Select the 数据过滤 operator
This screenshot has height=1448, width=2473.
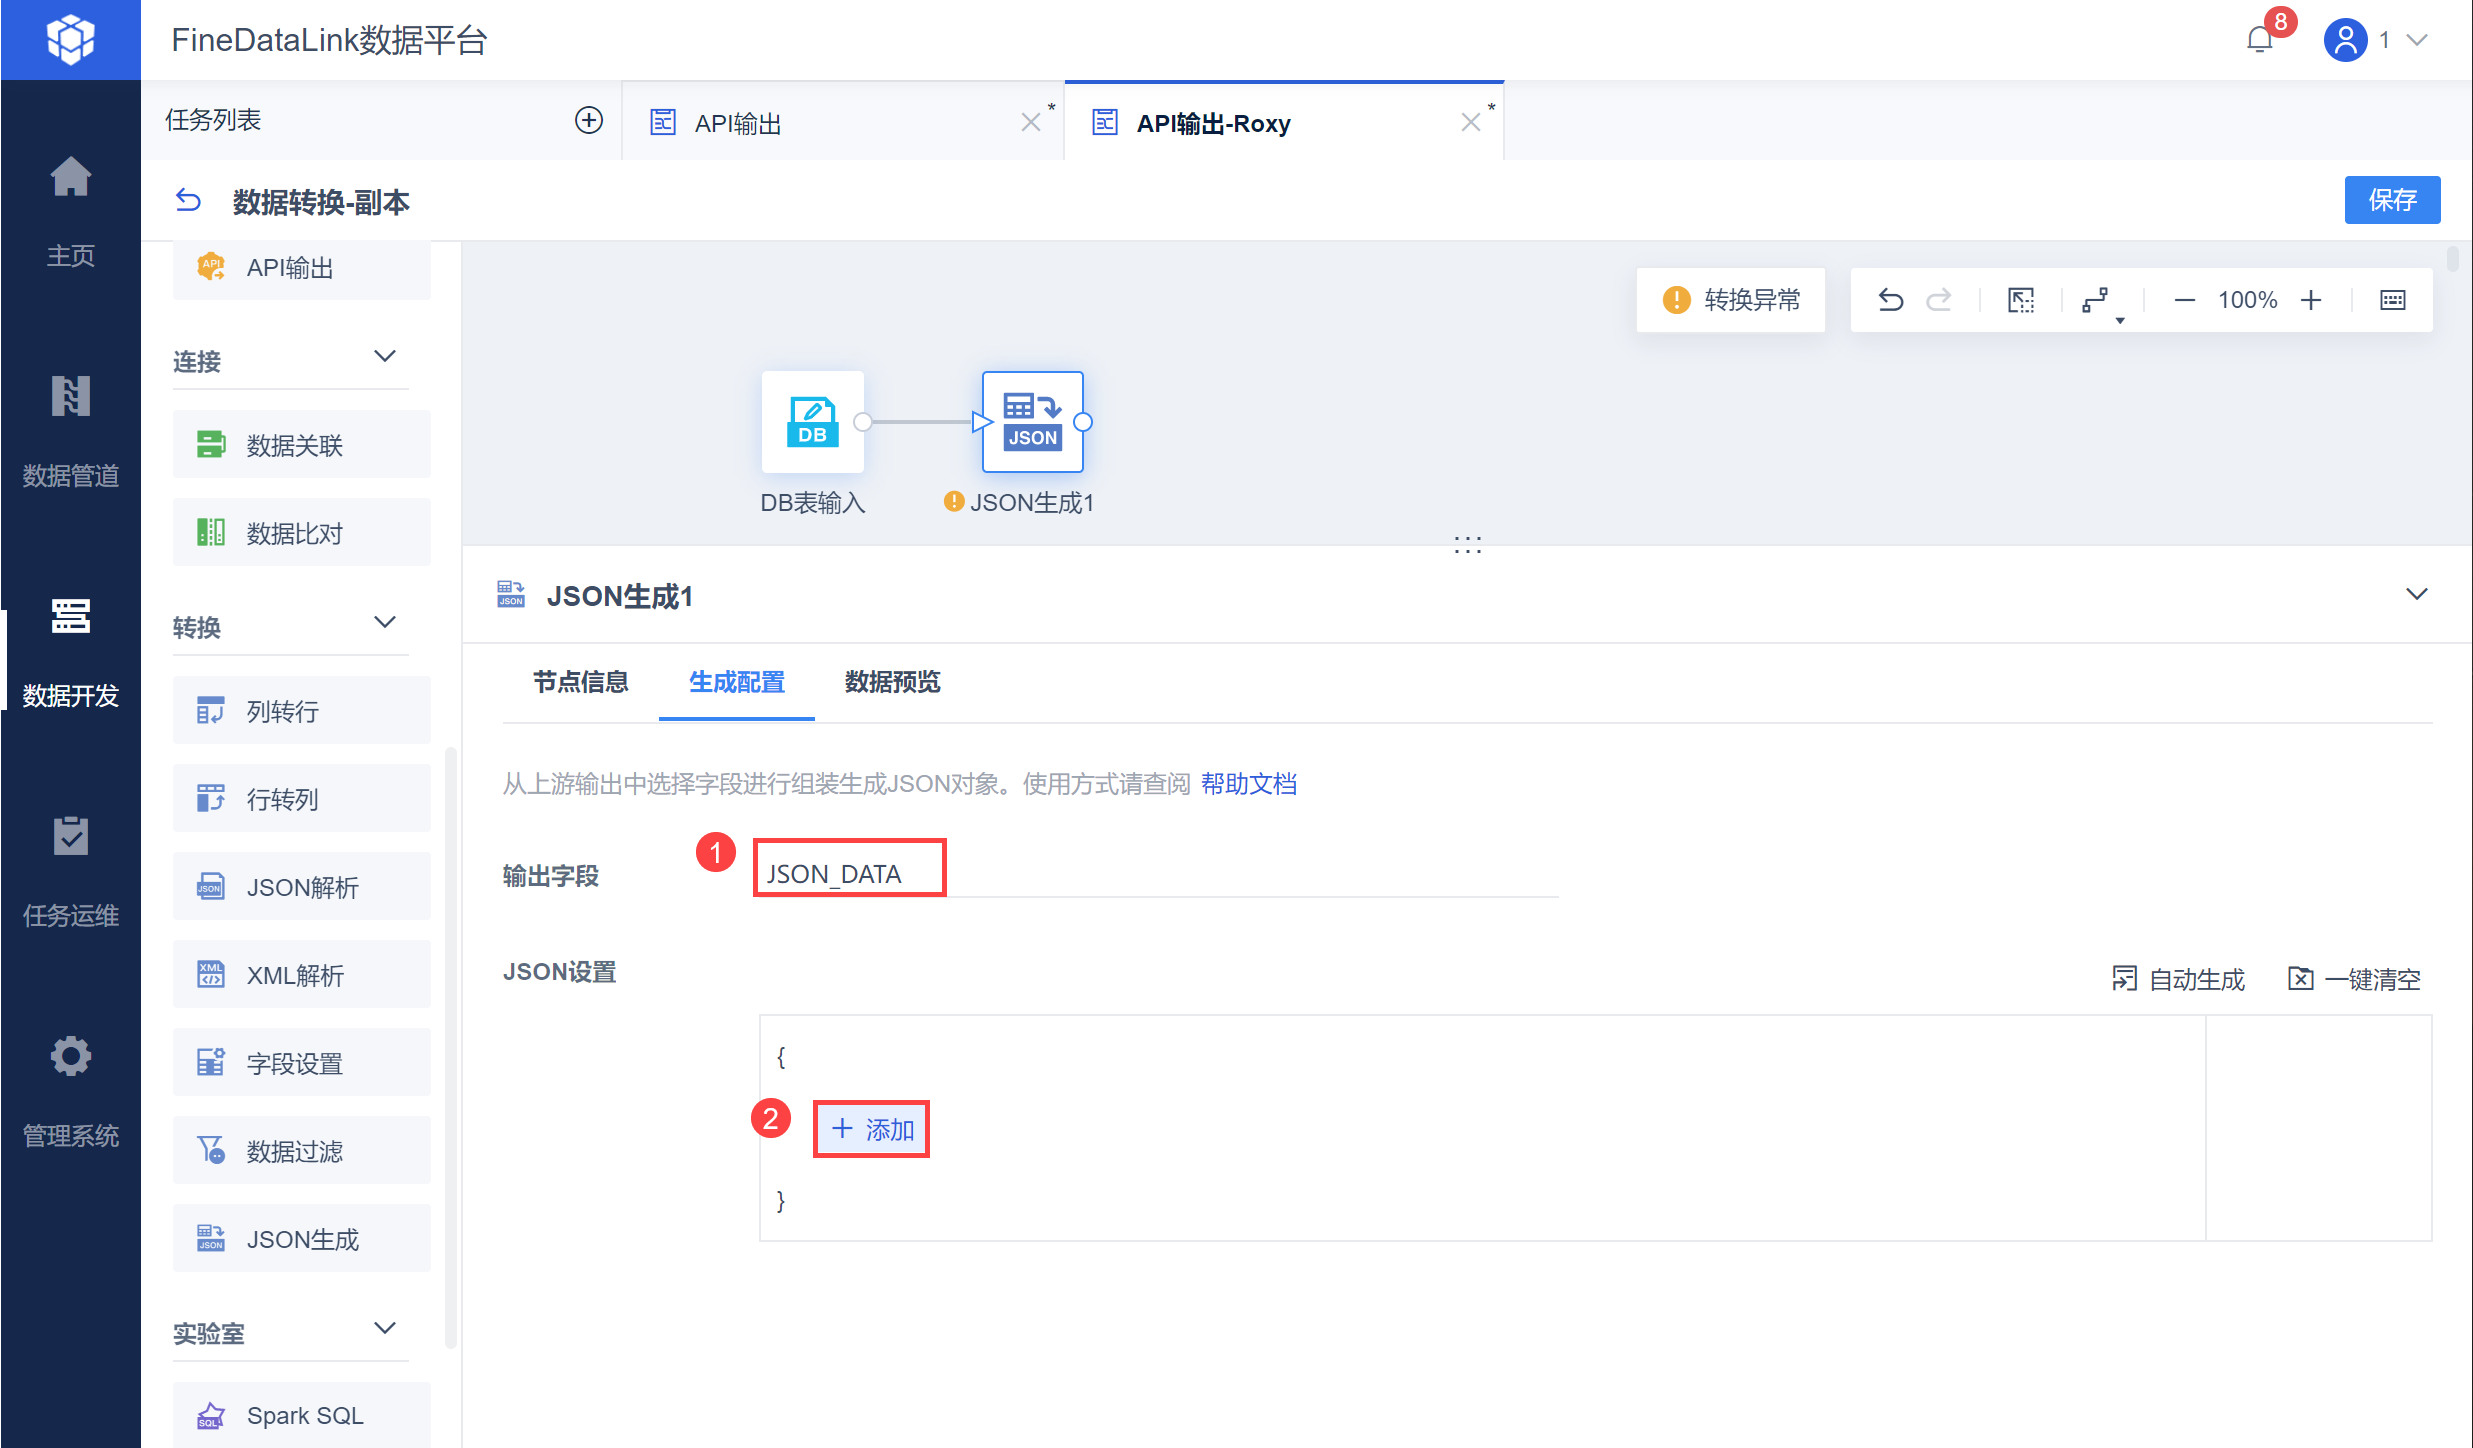[301, 1151]
